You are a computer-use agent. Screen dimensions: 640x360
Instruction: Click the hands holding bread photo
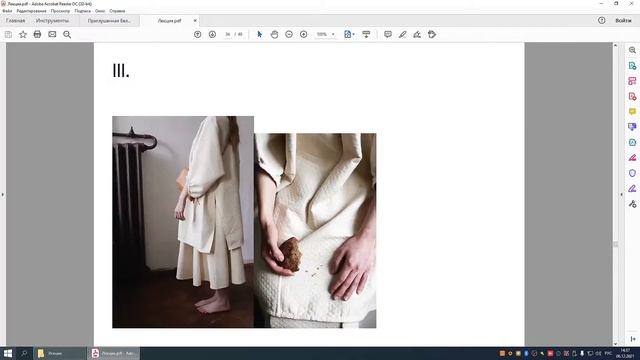click(315, 231)
